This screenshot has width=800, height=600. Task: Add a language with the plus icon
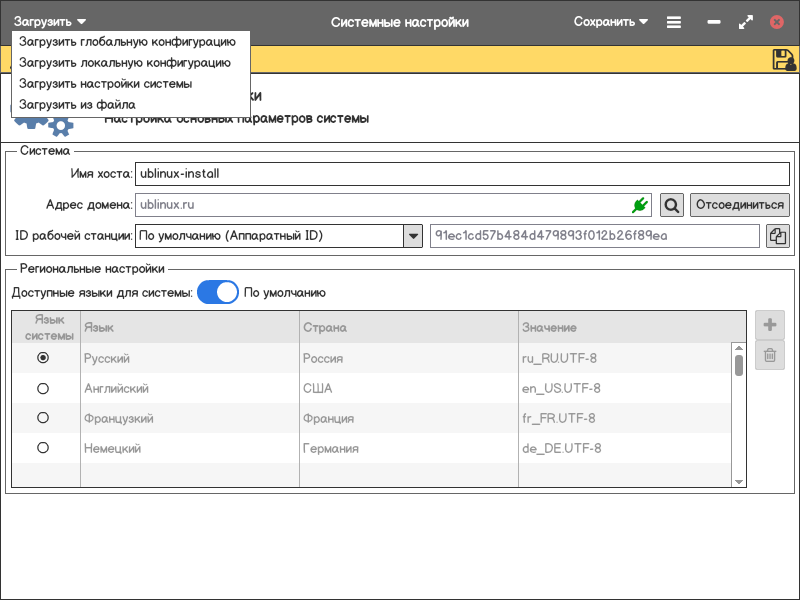pos(770,325)
